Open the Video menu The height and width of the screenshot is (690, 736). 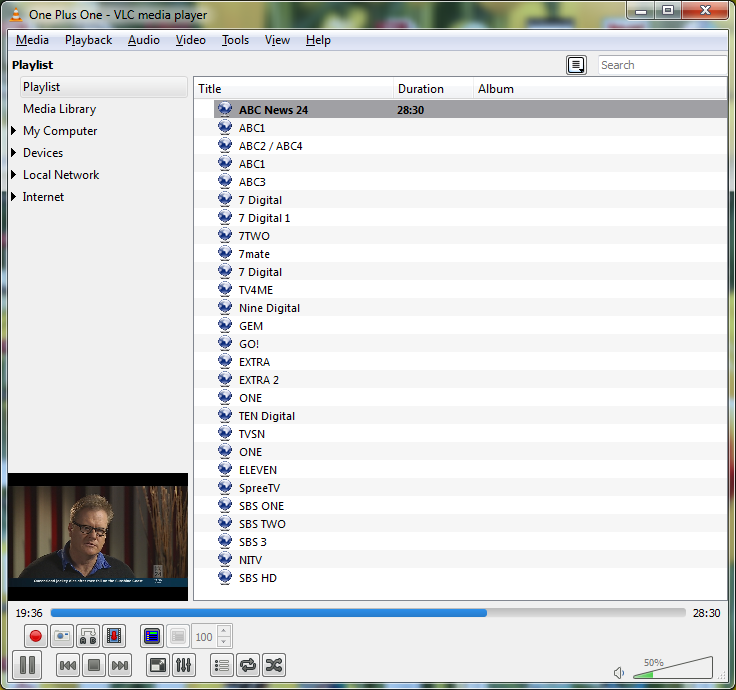[191, 40]
